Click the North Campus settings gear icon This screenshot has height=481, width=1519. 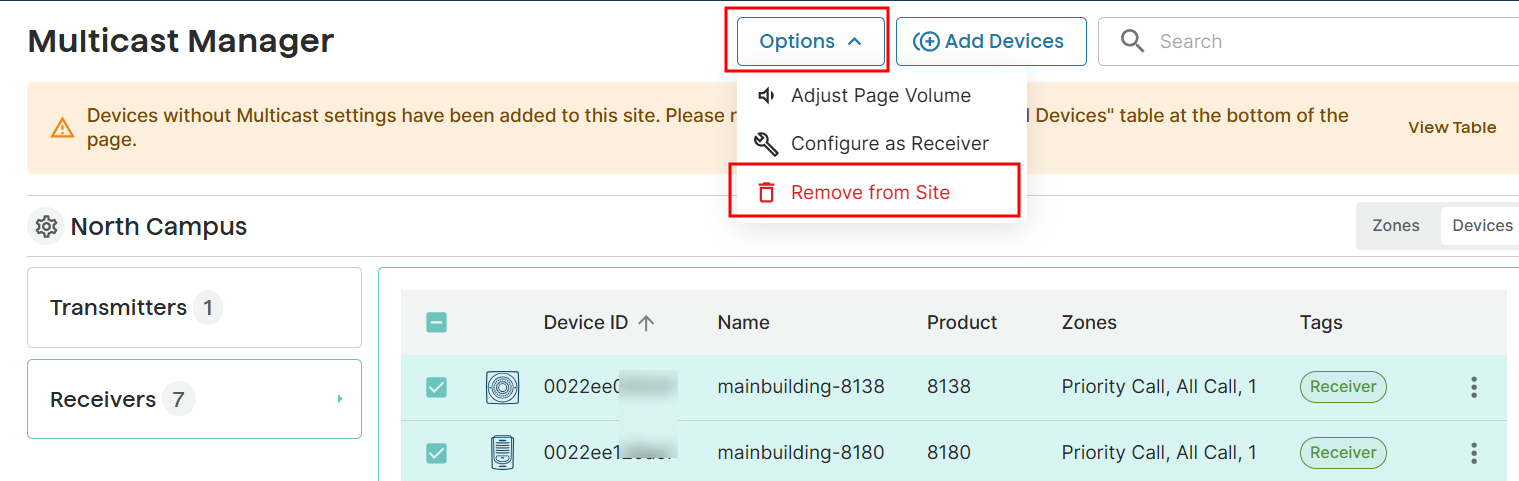point(45,227)
